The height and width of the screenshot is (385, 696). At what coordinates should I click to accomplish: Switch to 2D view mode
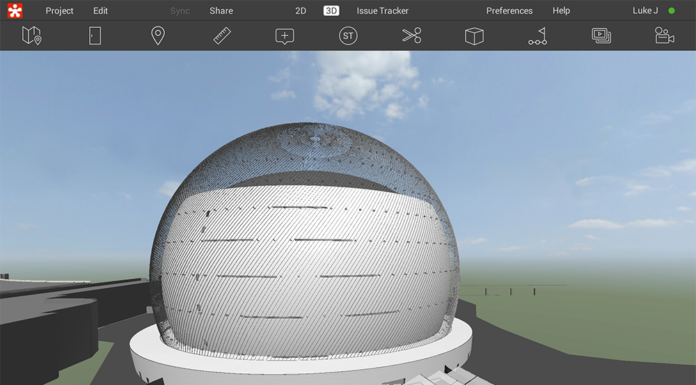click(301, 11)
